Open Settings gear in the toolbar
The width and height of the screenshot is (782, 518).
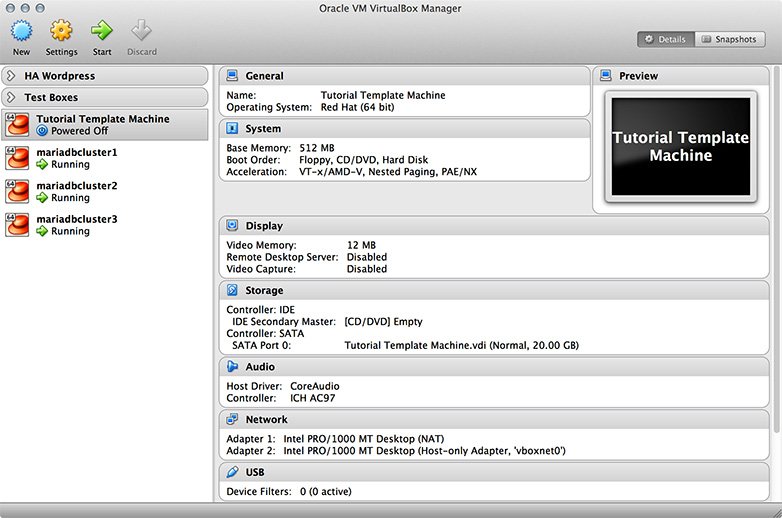pos(61,32)
